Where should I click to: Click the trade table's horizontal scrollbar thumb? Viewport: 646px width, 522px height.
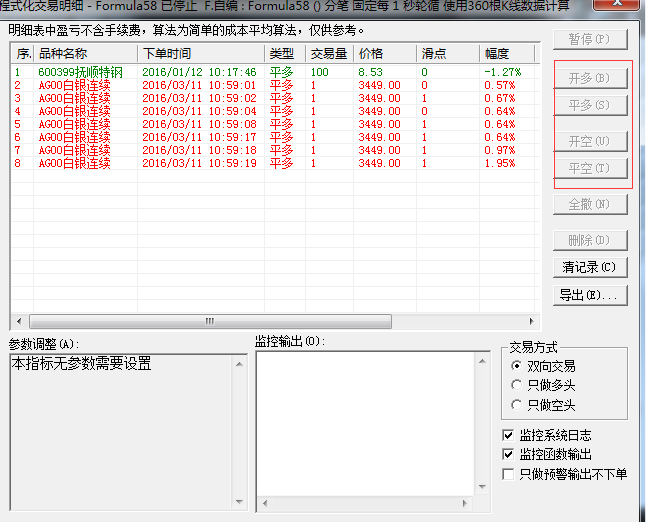pos(210,321)
